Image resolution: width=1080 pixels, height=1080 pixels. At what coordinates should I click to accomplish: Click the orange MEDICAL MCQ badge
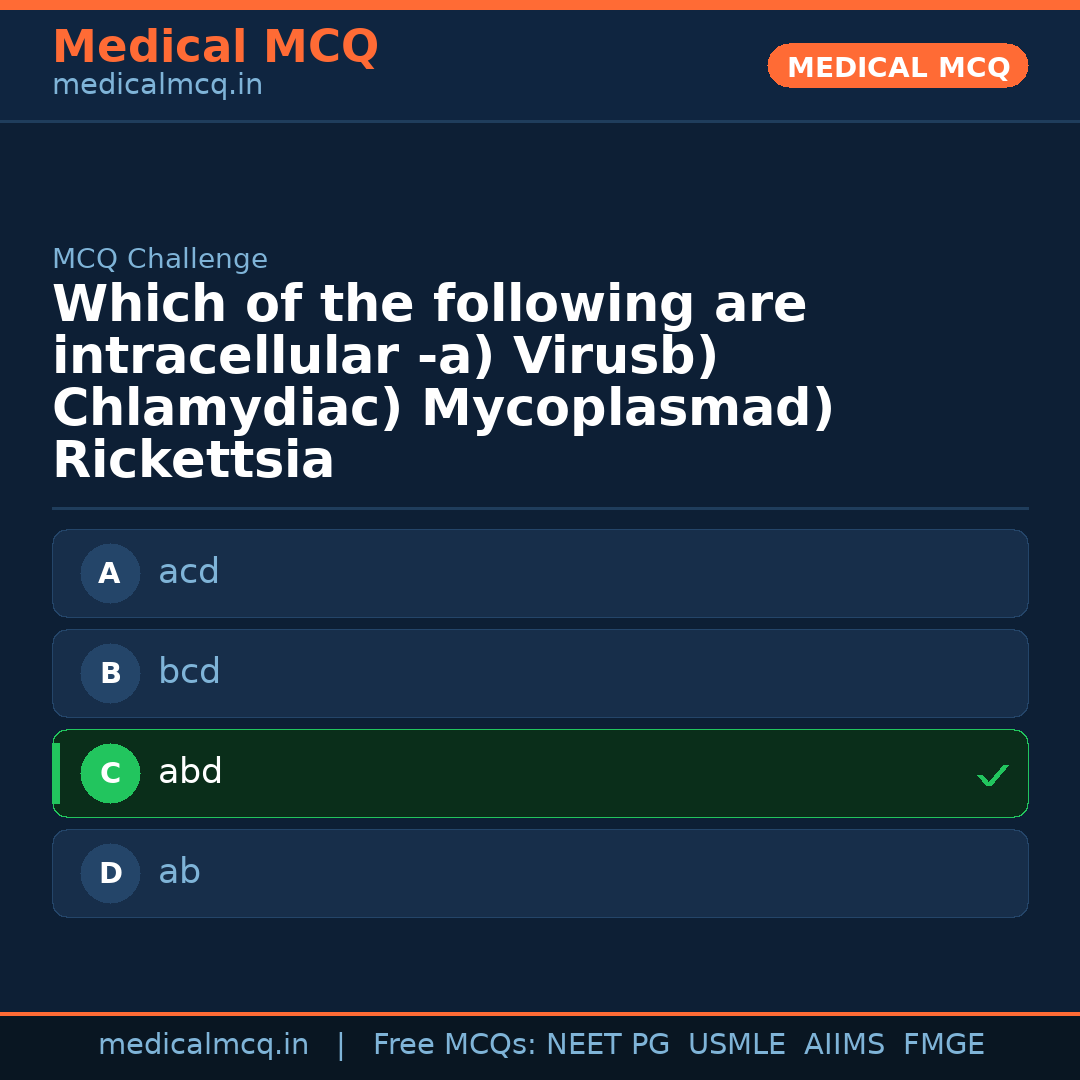[897, 66]
